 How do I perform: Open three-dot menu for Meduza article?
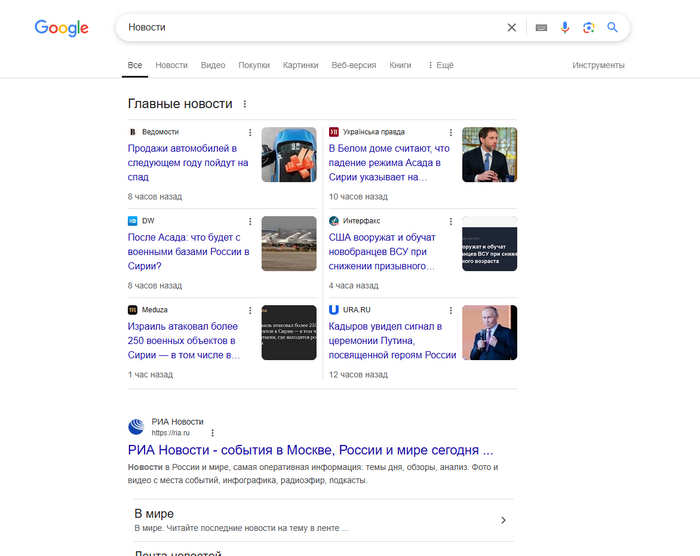coord(250,310)
